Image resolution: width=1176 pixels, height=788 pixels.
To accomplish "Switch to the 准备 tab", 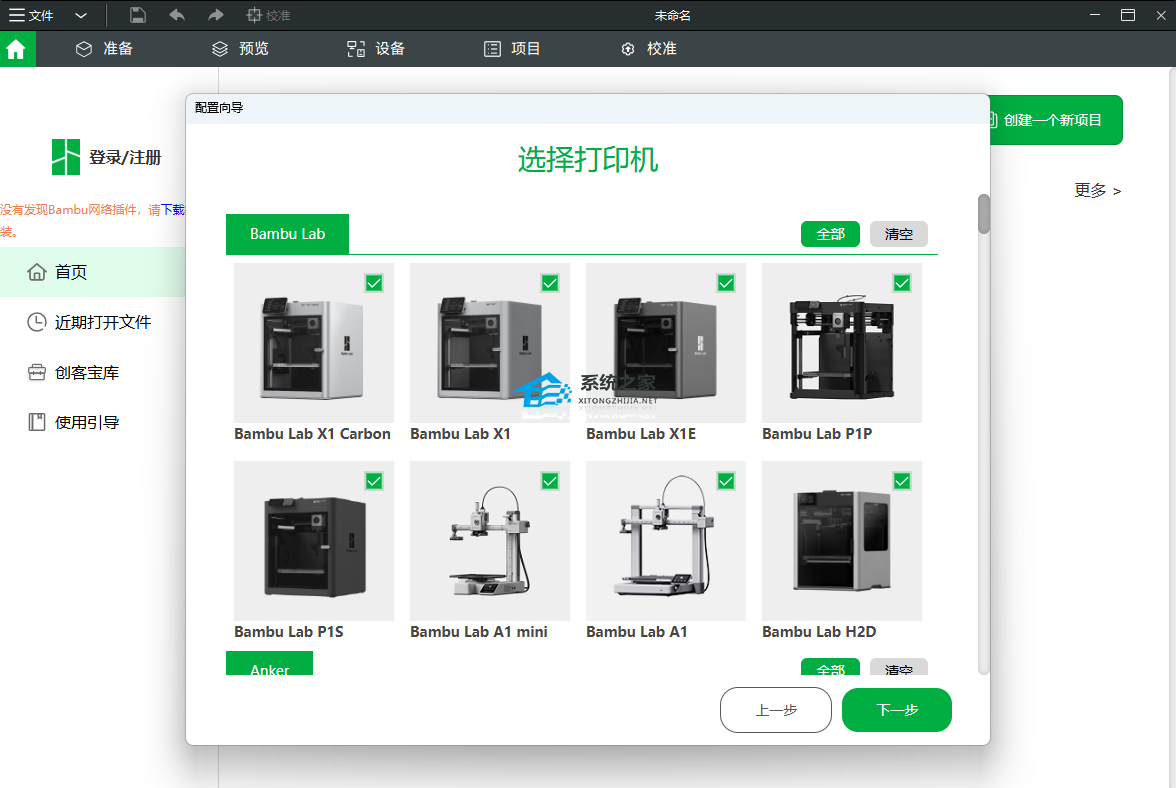I will click(104, 49).
